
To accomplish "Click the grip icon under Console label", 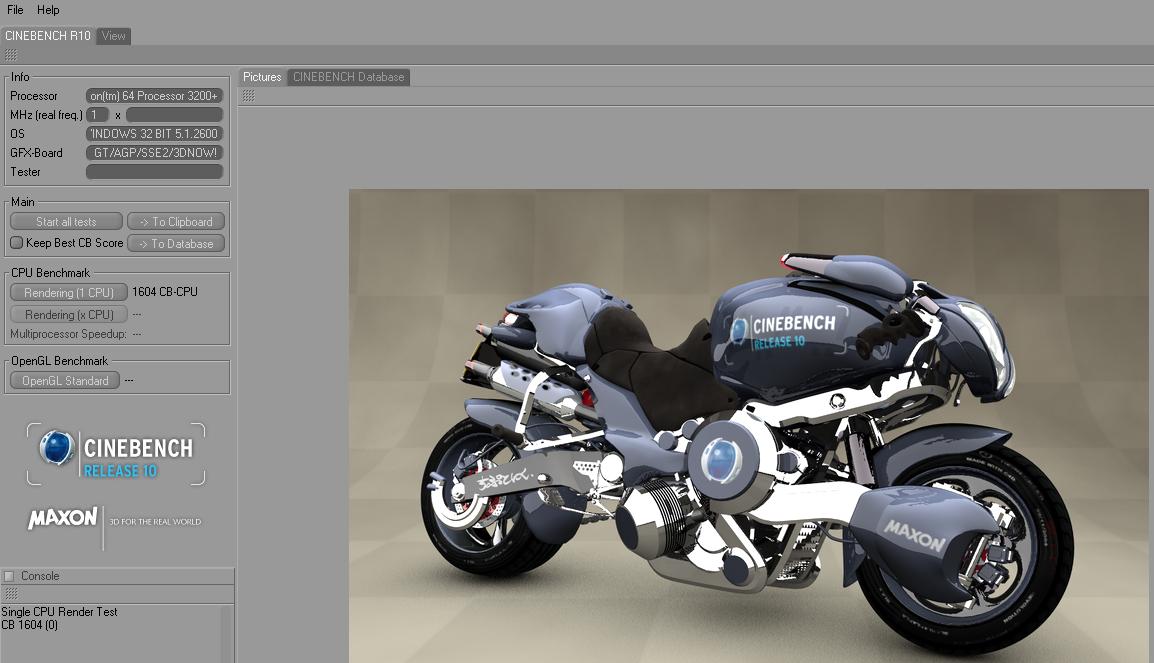I will pyautogui.click(x=10, y=593).
